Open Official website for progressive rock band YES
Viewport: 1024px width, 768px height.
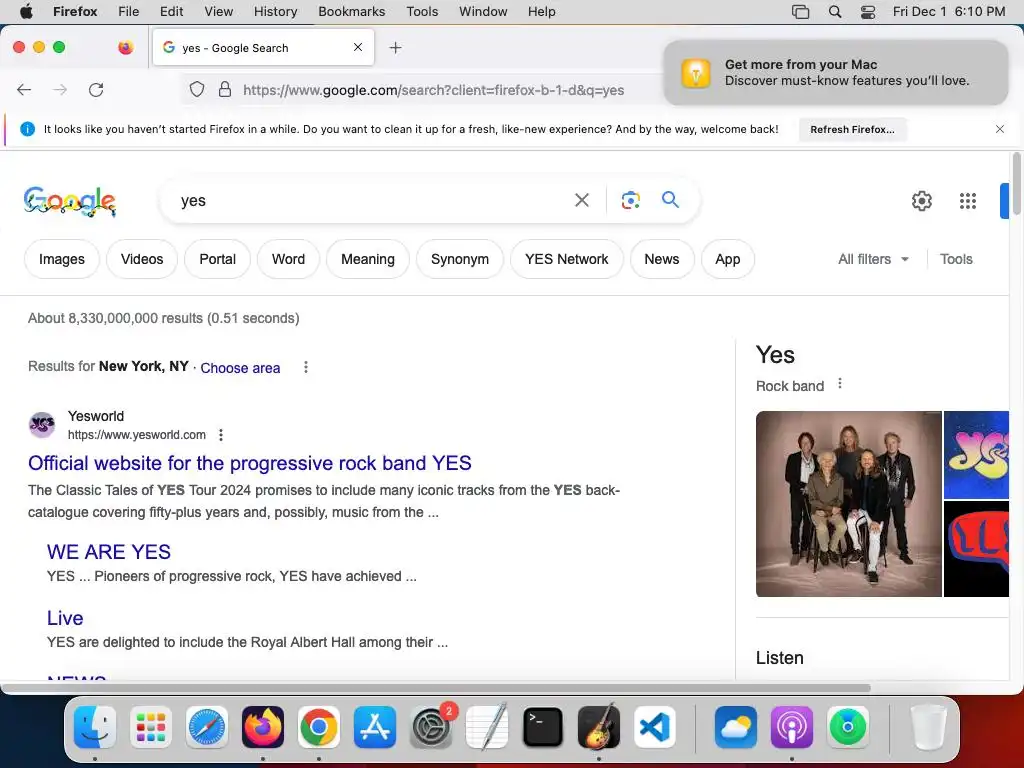(x=249, y=463)
